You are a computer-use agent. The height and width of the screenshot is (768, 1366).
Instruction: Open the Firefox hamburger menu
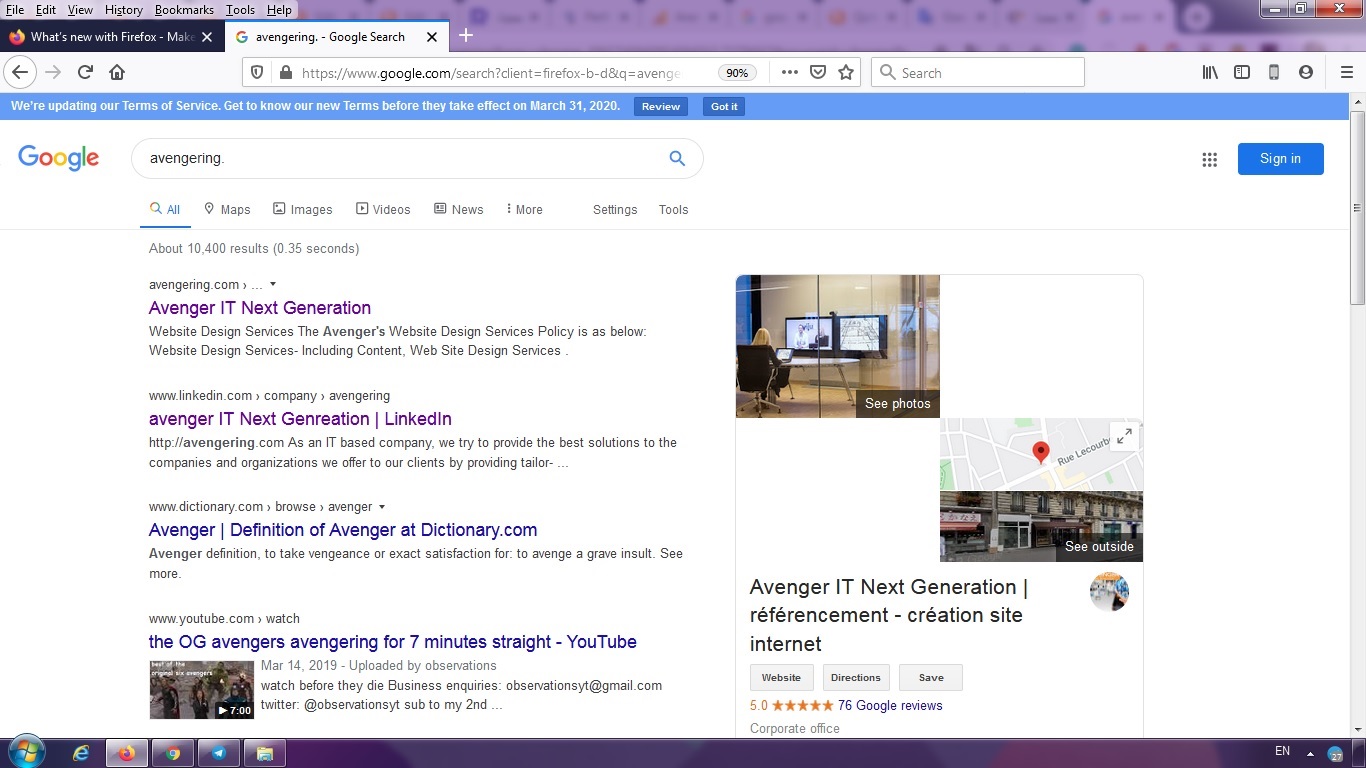(1346, 72)
